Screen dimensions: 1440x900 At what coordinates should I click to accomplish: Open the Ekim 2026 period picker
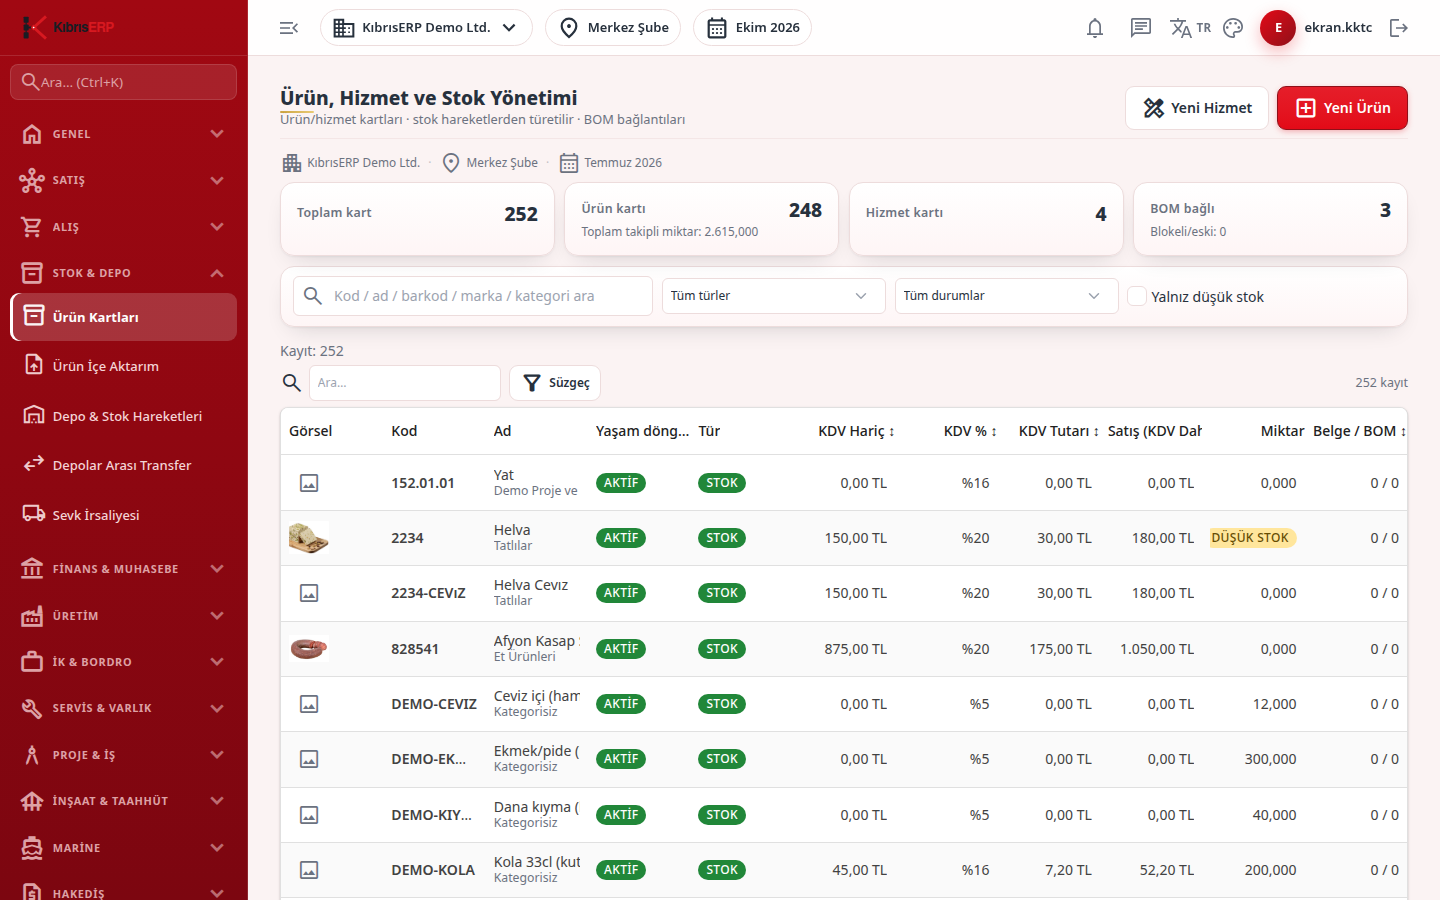[752, 28]
